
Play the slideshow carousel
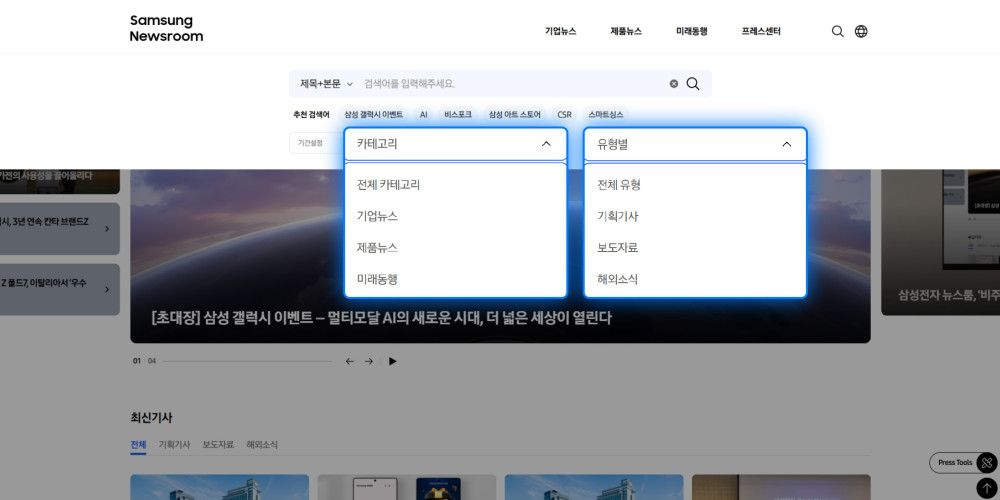point(392,361)
